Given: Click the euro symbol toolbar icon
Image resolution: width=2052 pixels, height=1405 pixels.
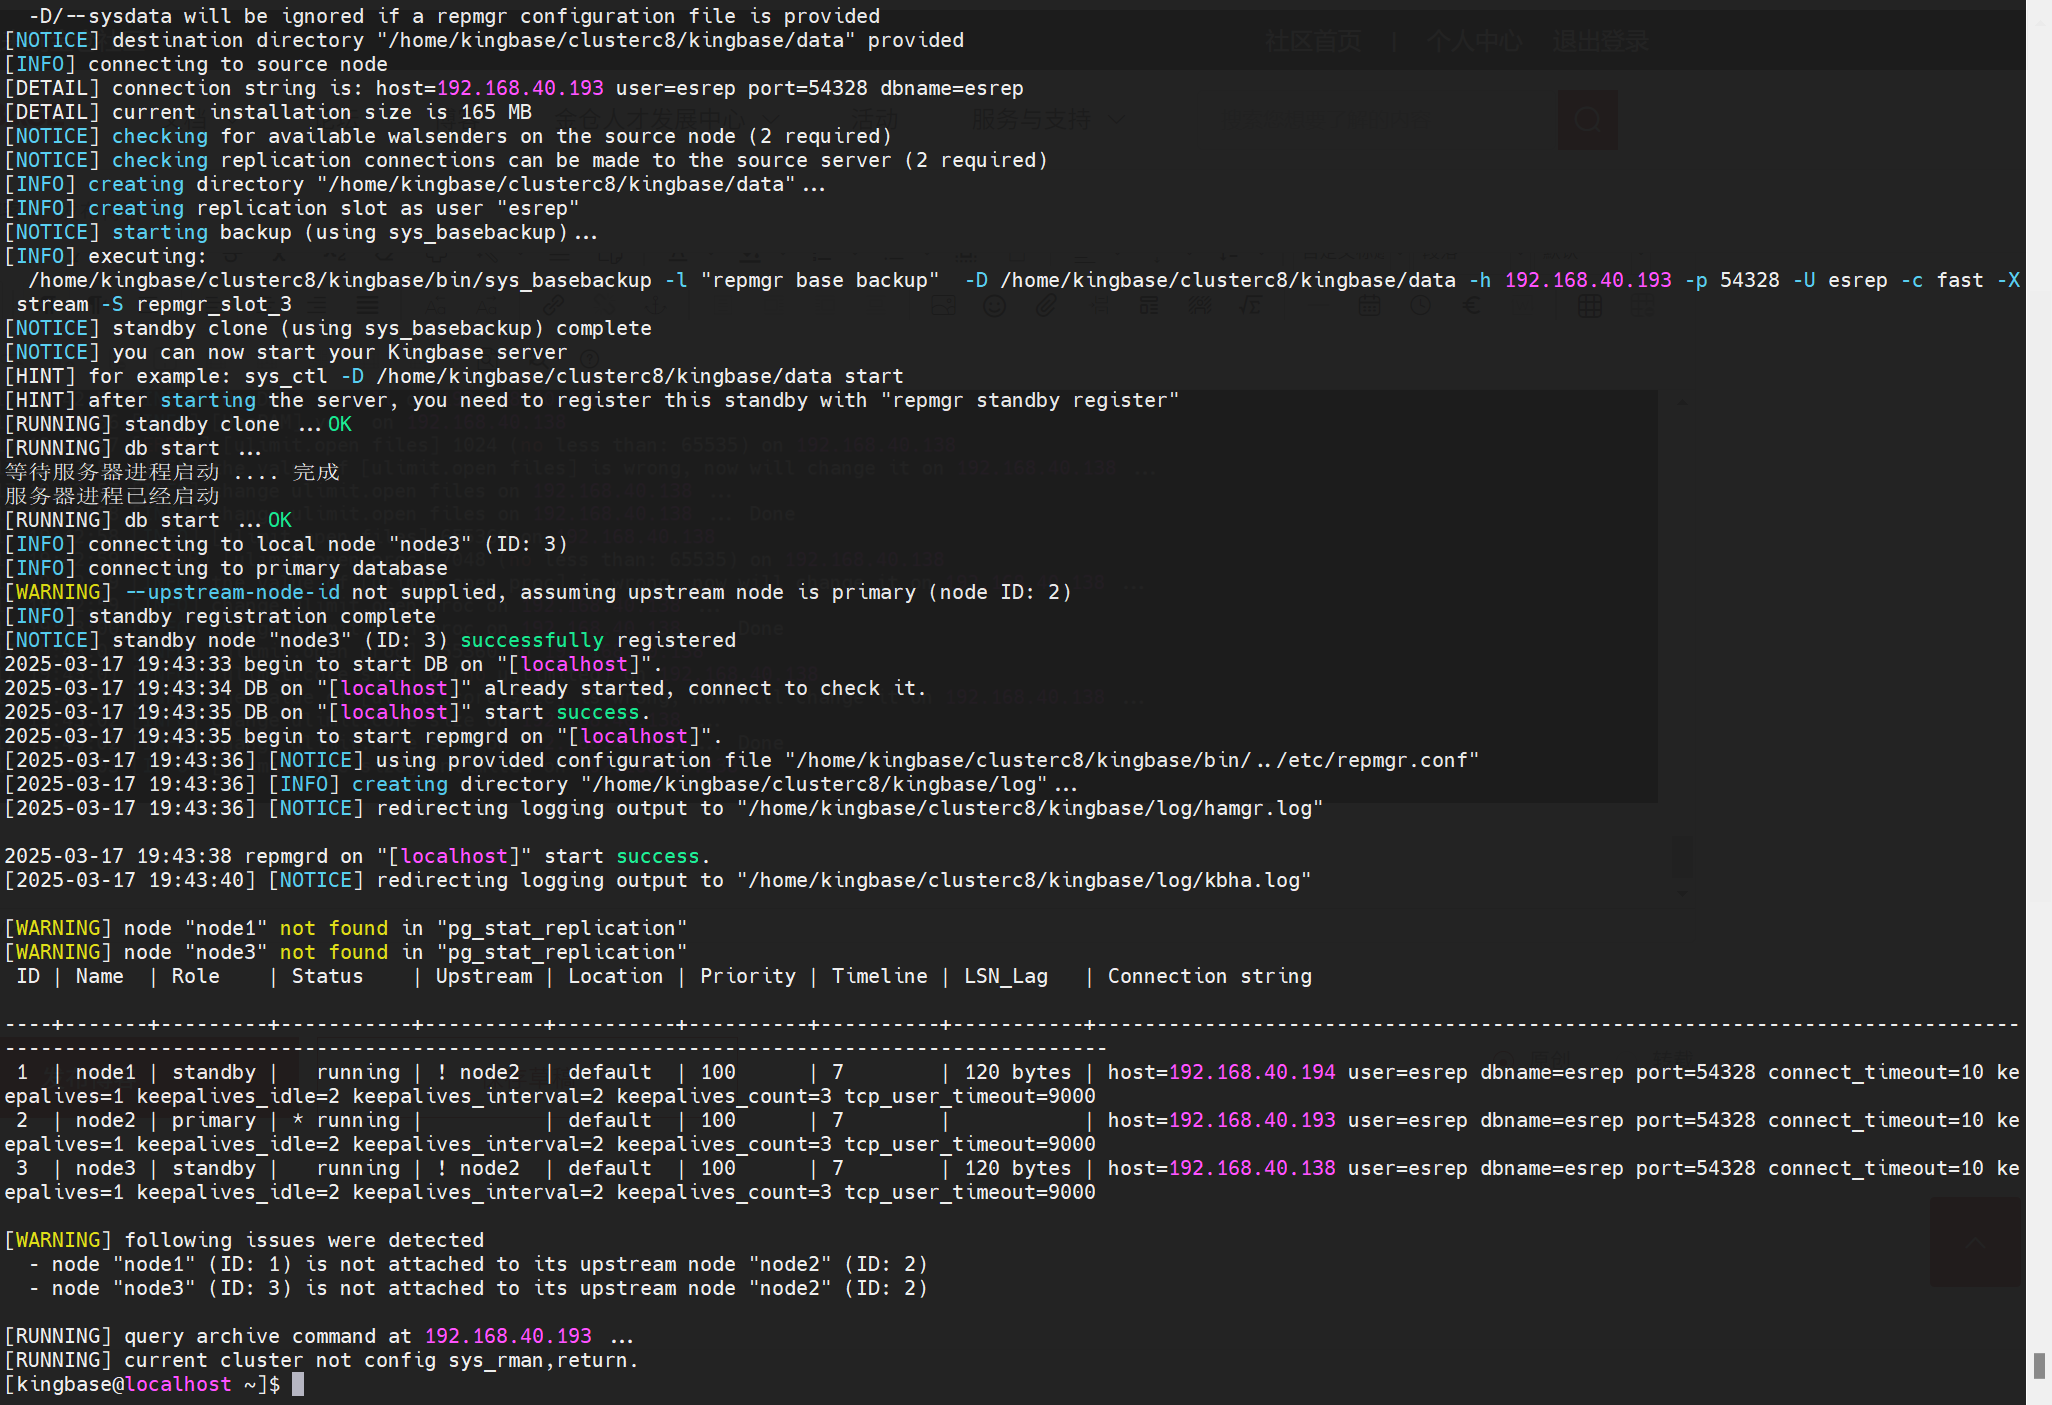Looking at the screenshot, I should click(1472, 306).
